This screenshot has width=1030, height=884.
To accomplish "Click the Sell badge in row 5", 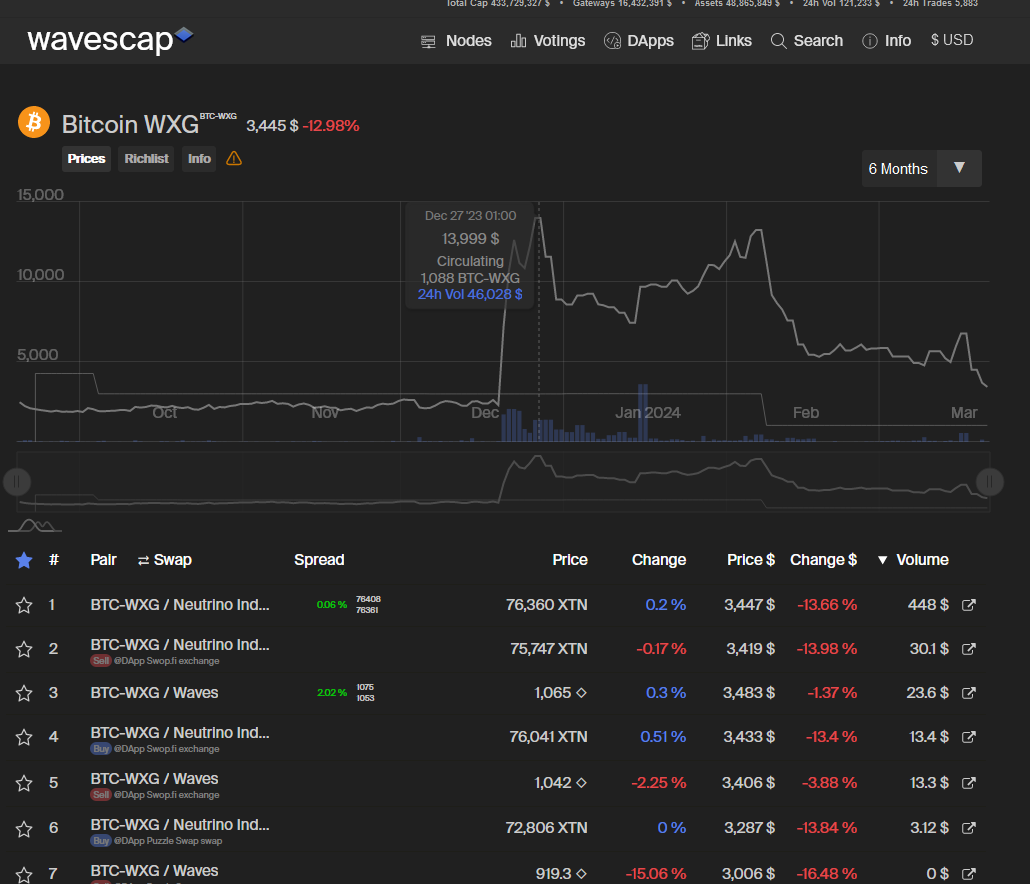I will point(101,795).
